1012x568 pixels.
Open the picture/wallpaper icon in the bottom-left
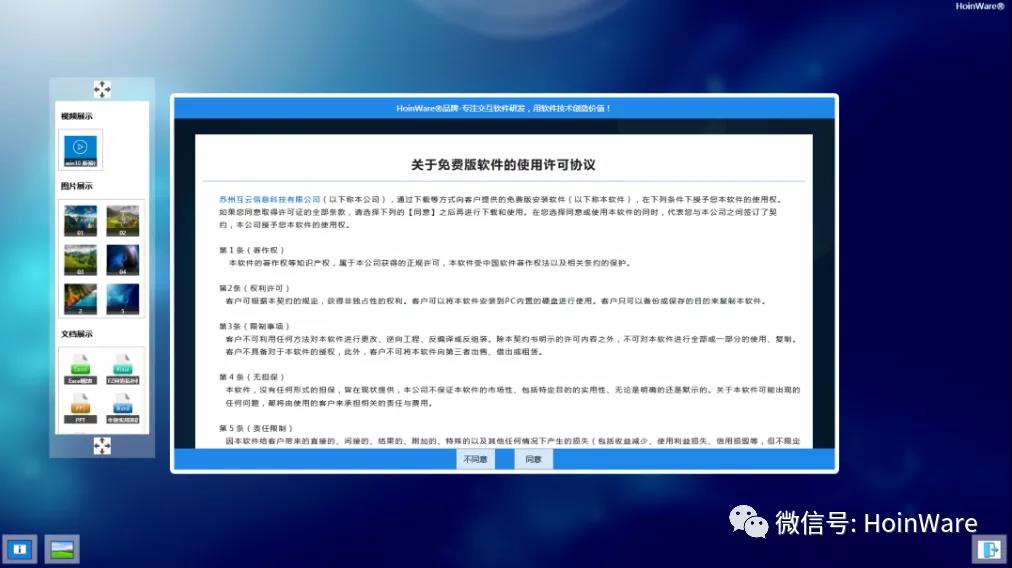point(62,549)
